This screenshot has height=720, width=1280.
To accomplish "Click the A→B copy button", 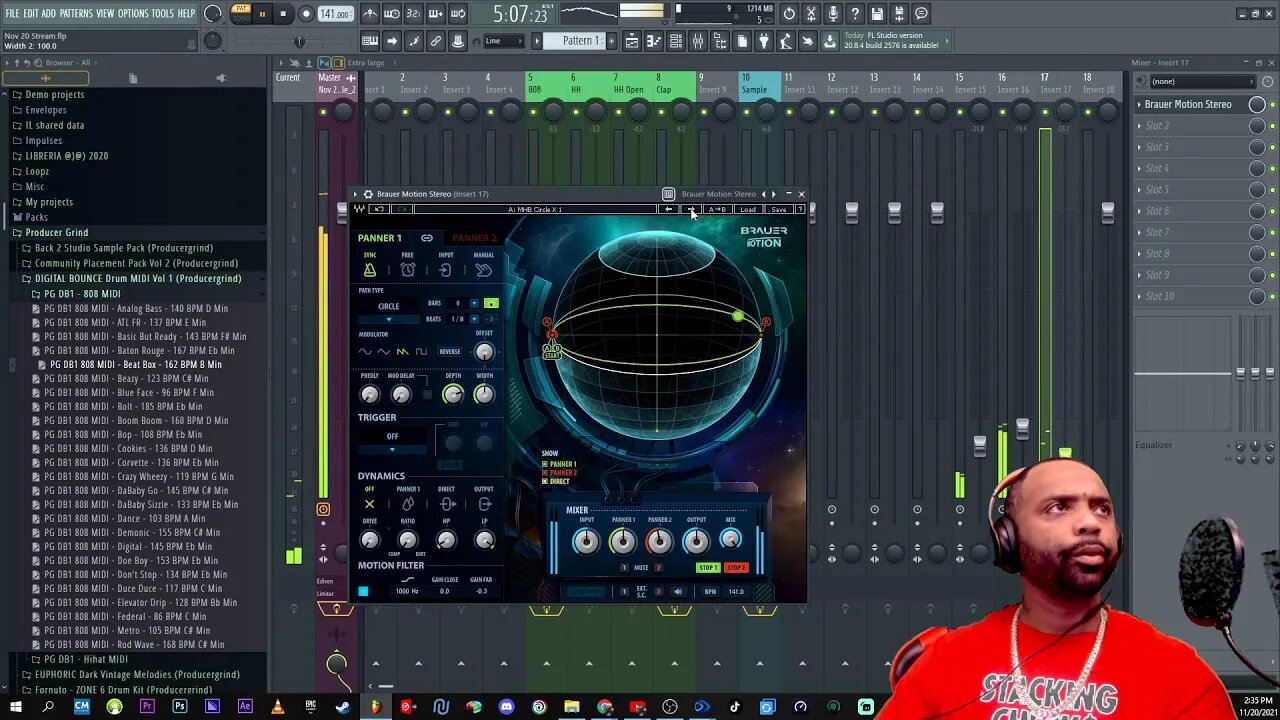I will pyautogui.click(x=718, y=209).
